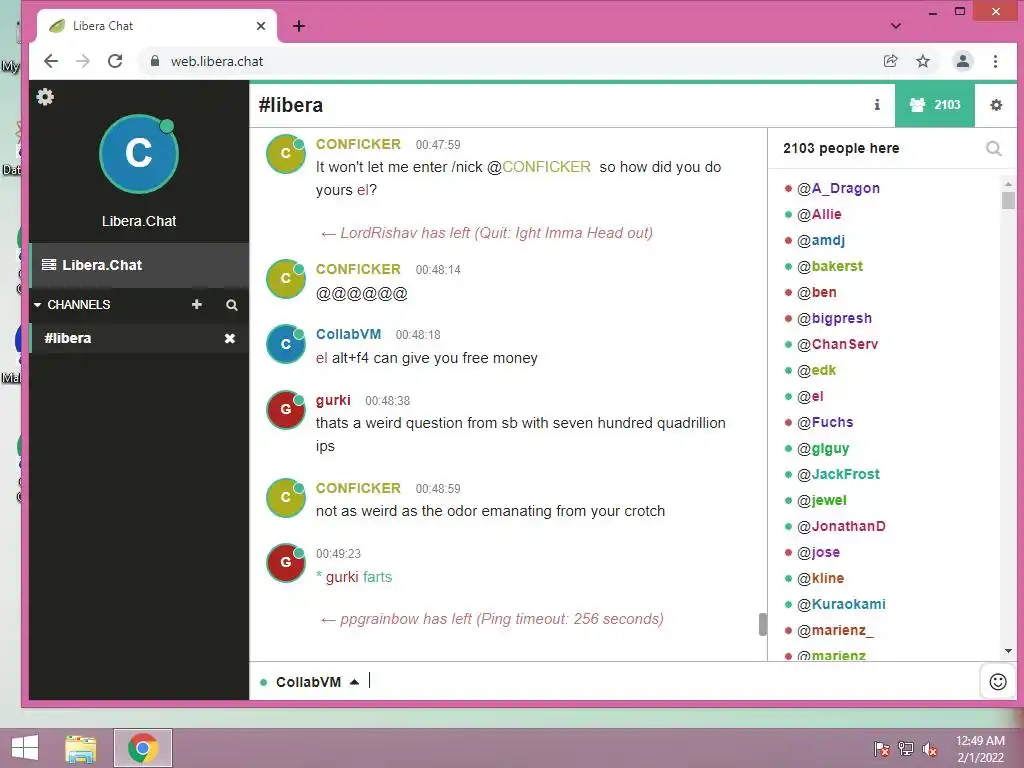The width and height of the screenshot is (1024, 768).
Task: Select @marienz_ in the user list
Action: [835, 631]
